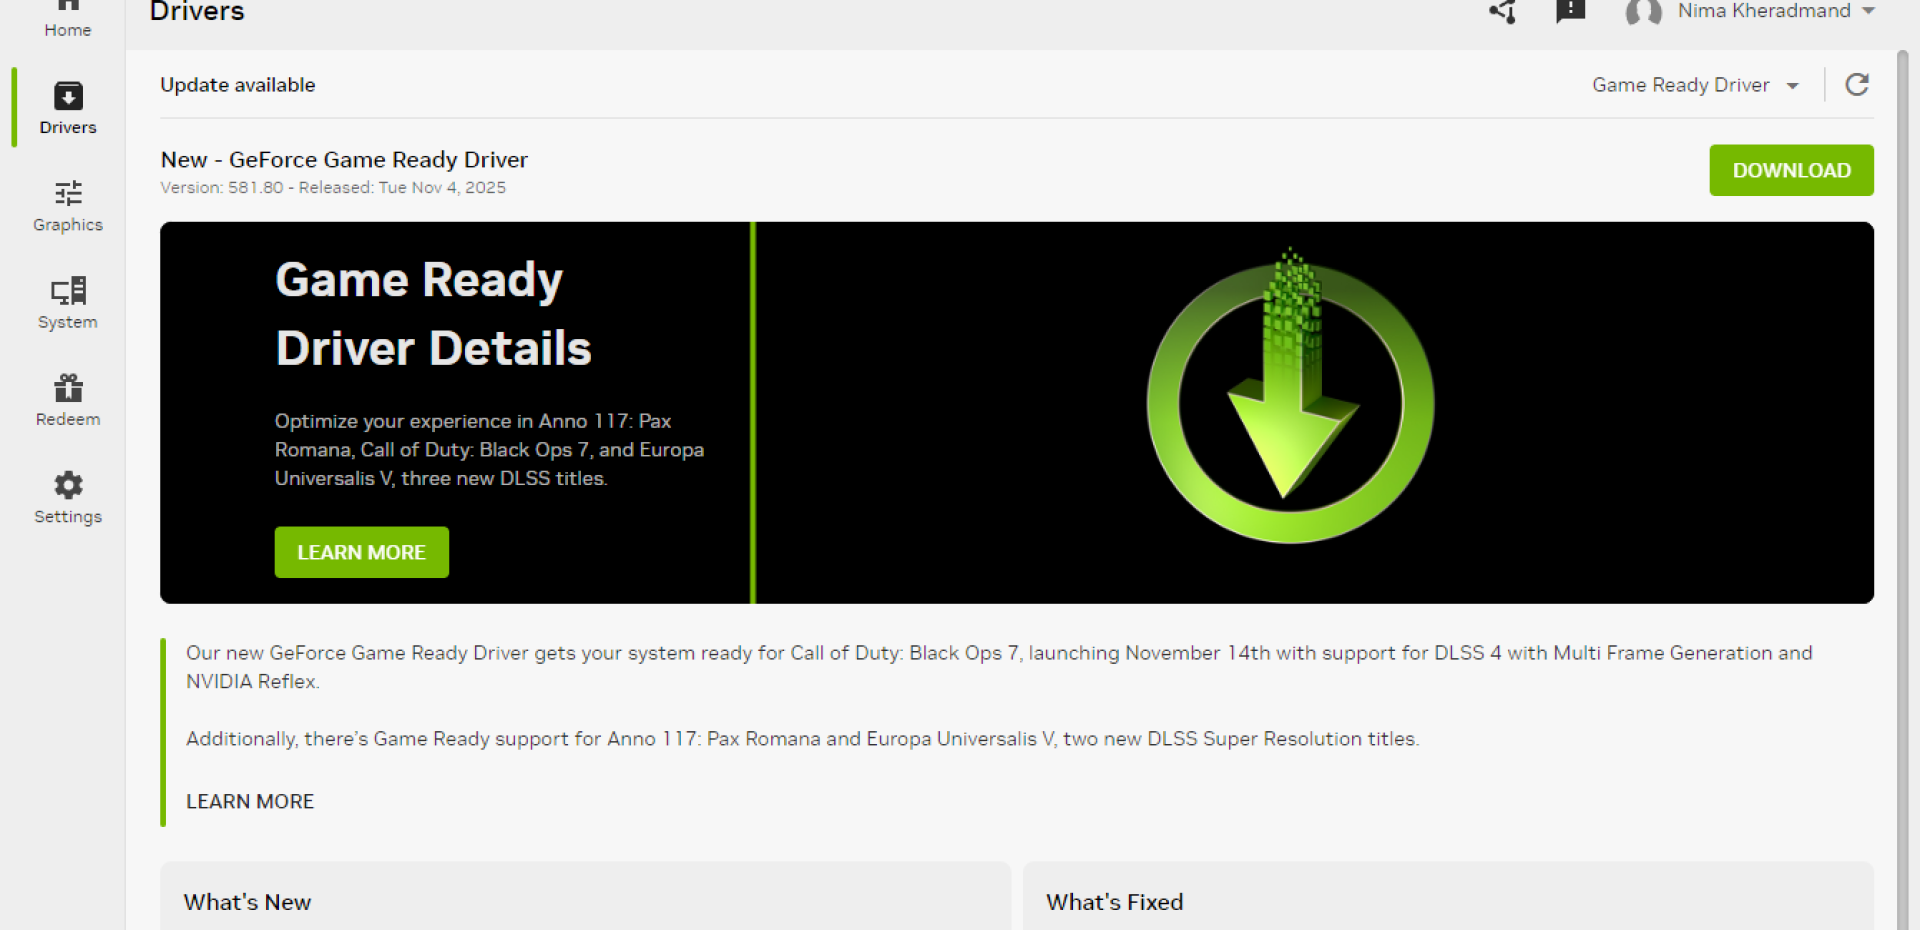Viewport: 1920px width, 930px height.
Task: Click the share icon in header
Action: pyautogui.click(x=1502, y=12)
